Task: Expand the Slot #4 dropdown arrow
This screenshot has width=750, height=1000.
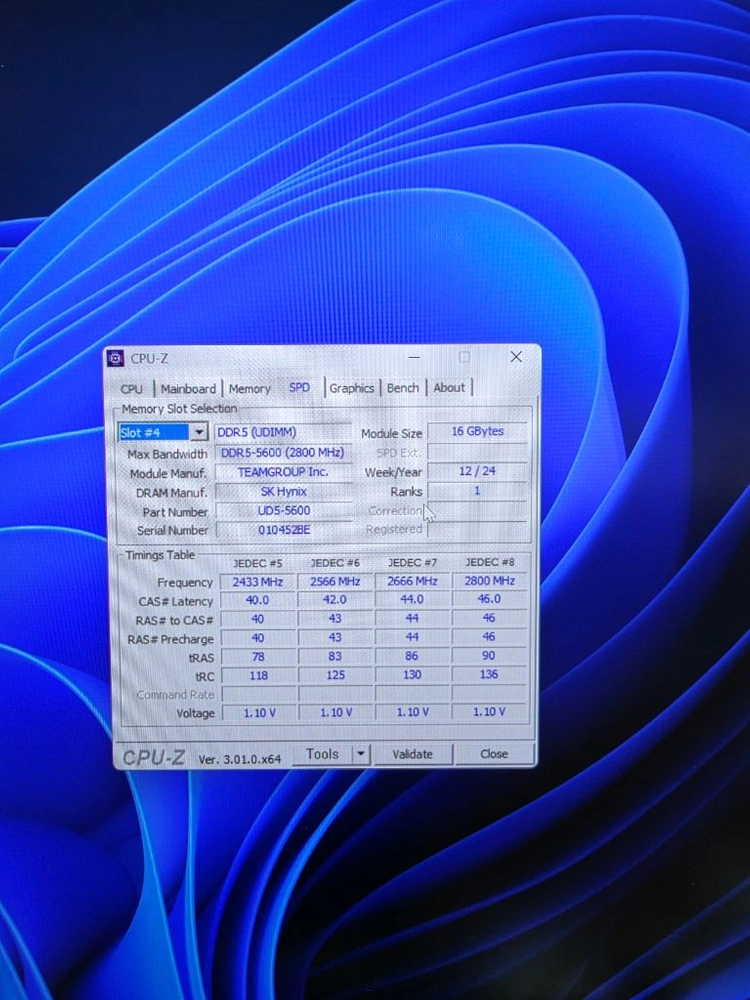Action: 199,432
